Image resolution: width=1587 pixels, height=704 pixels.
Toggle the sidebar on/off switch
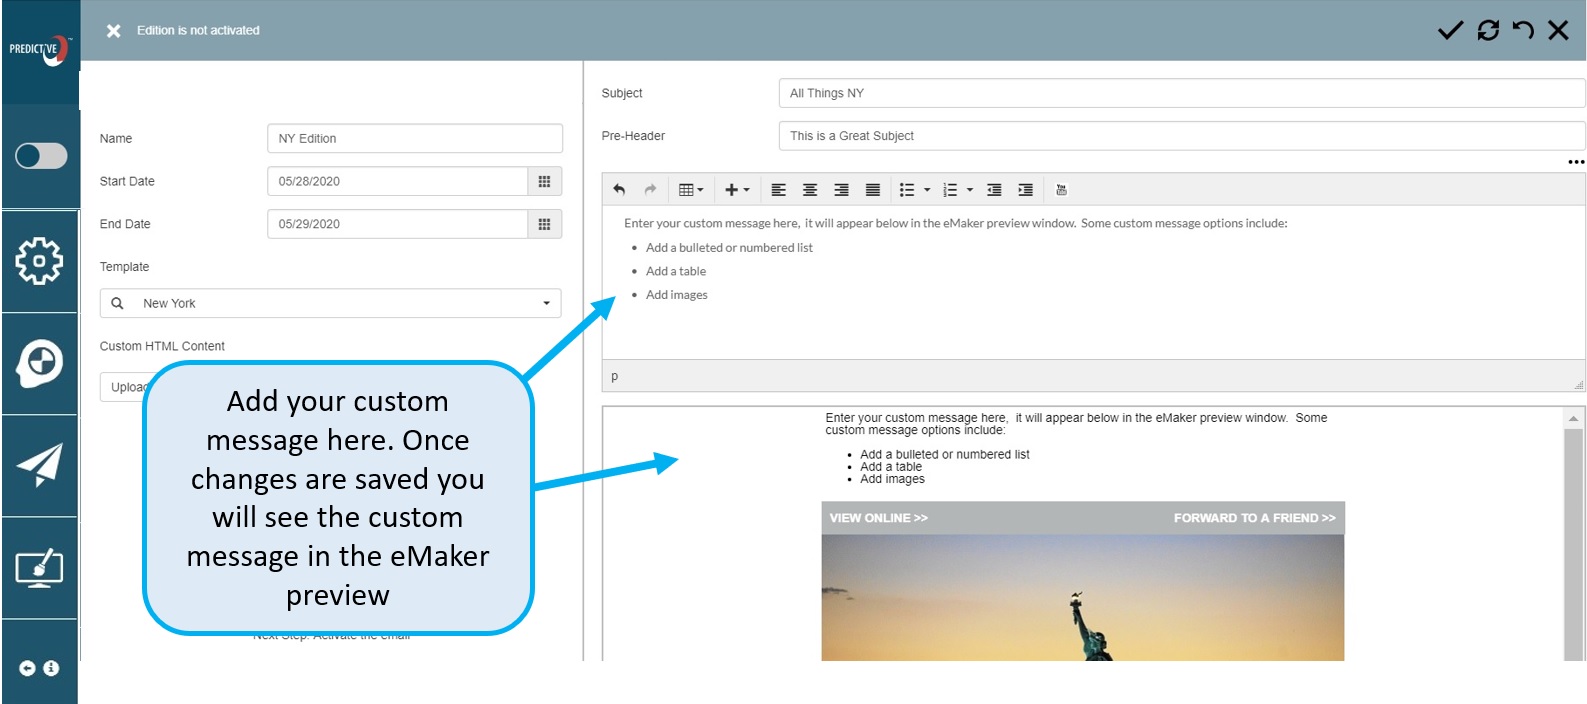(x=41, y=156)
